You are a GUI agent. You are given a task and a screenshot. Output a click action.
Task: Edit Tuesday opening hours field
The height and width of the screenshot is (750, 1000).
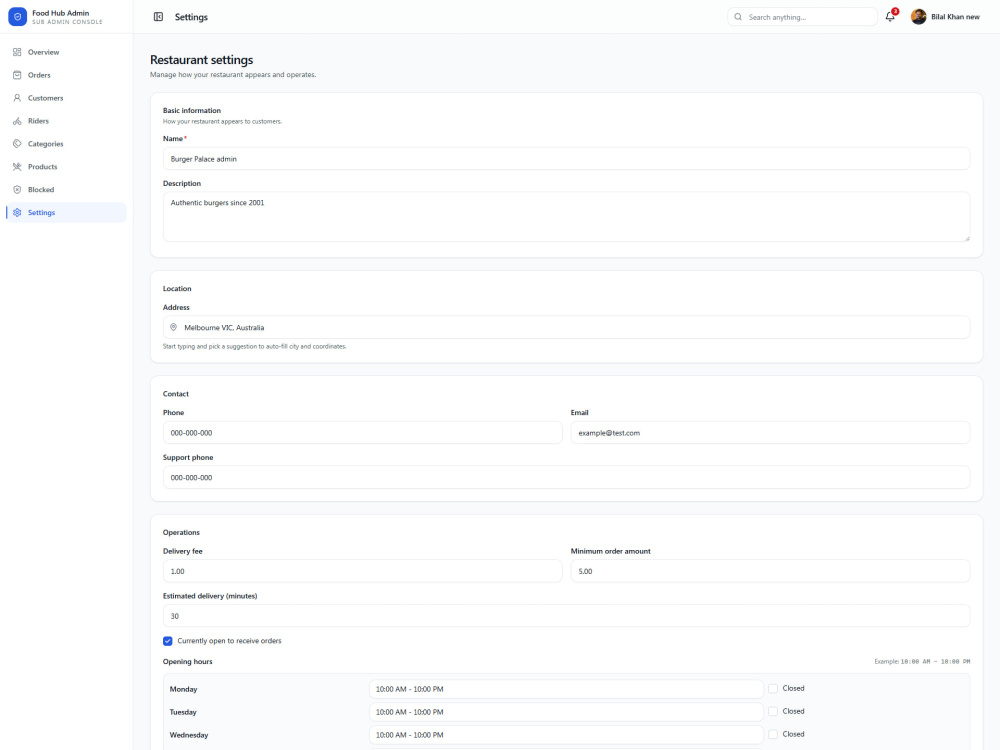pos(566,712)
